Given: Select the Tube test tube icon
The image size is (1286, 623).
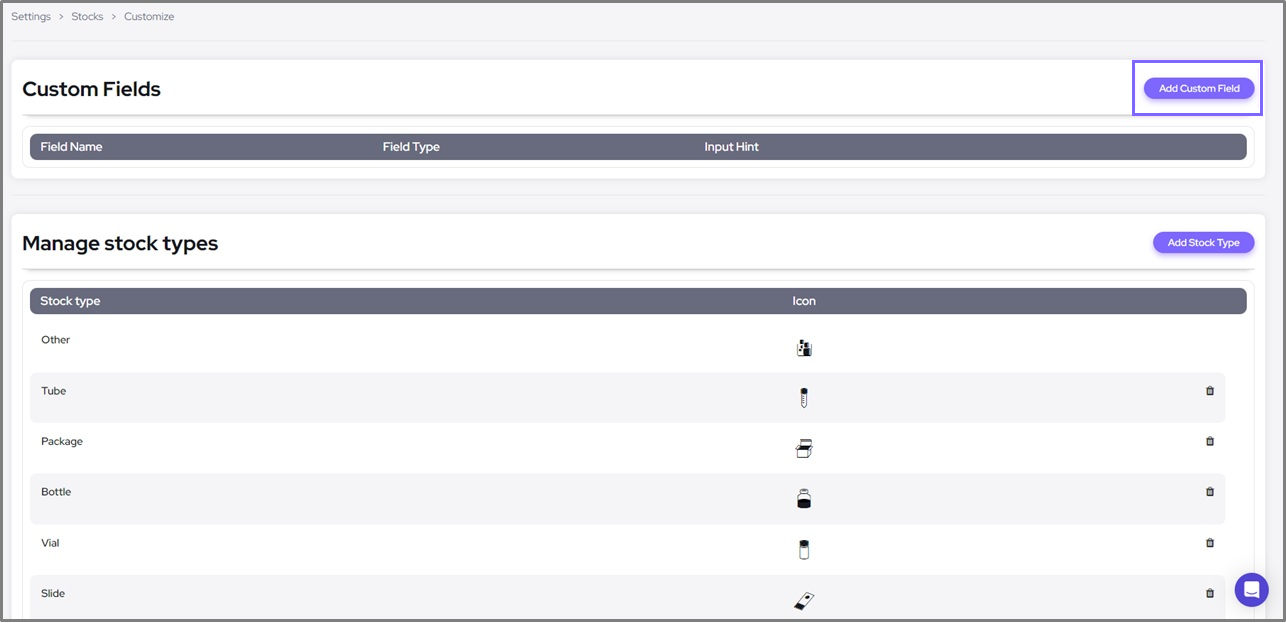Looking at the screenshot, I should (x=804, y=398).
